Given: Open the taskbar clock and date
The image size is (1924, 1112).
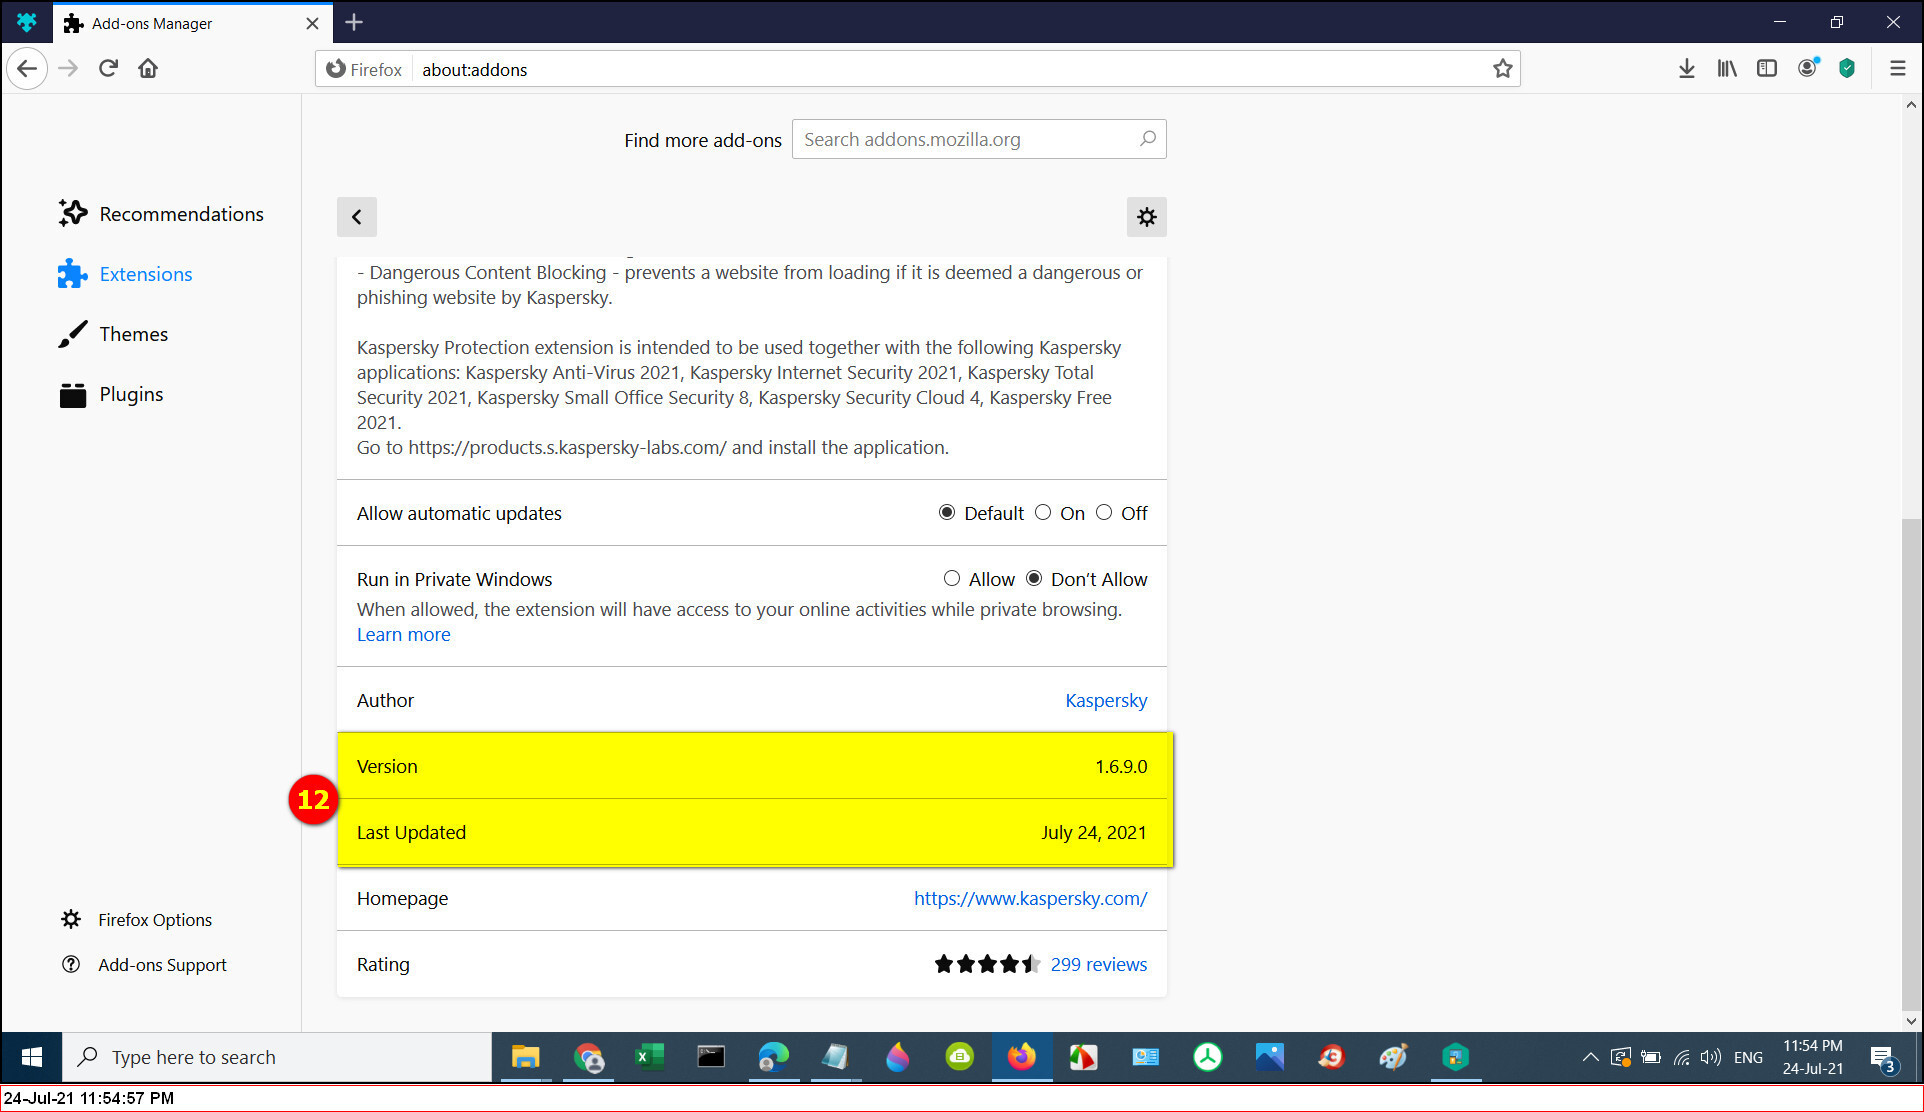Looking at the screenshot, I should click(1812, 1057).
